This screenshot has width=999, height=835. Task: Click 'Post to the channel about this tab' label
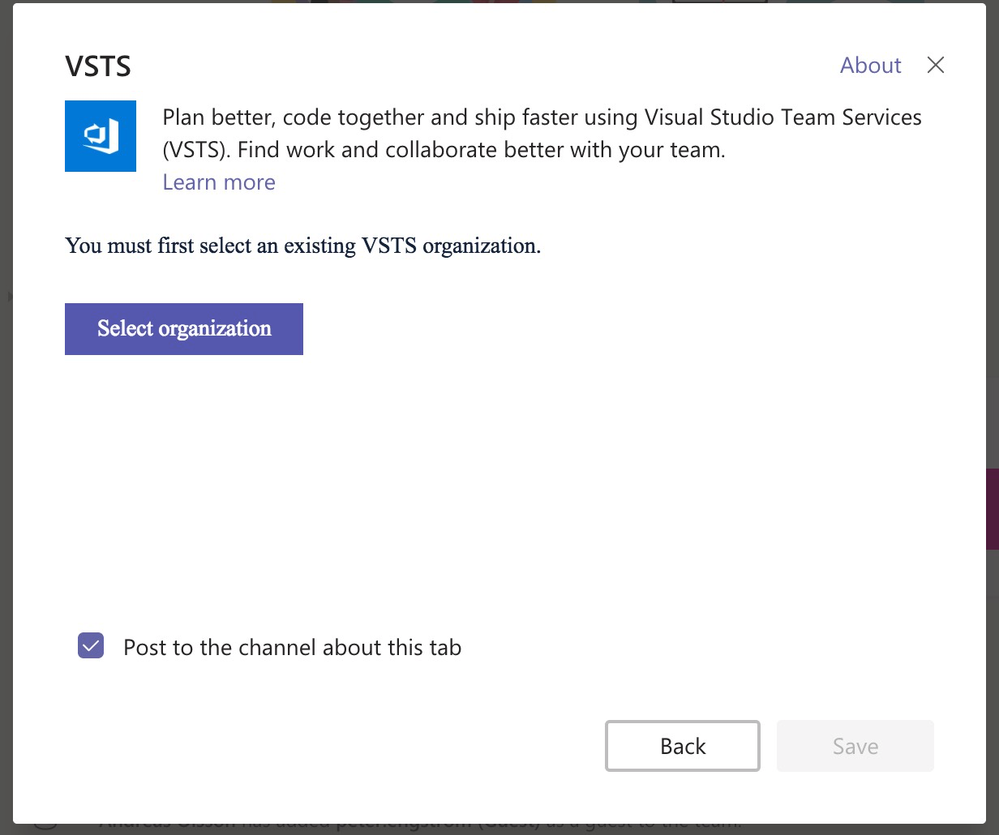click(292, 647)
